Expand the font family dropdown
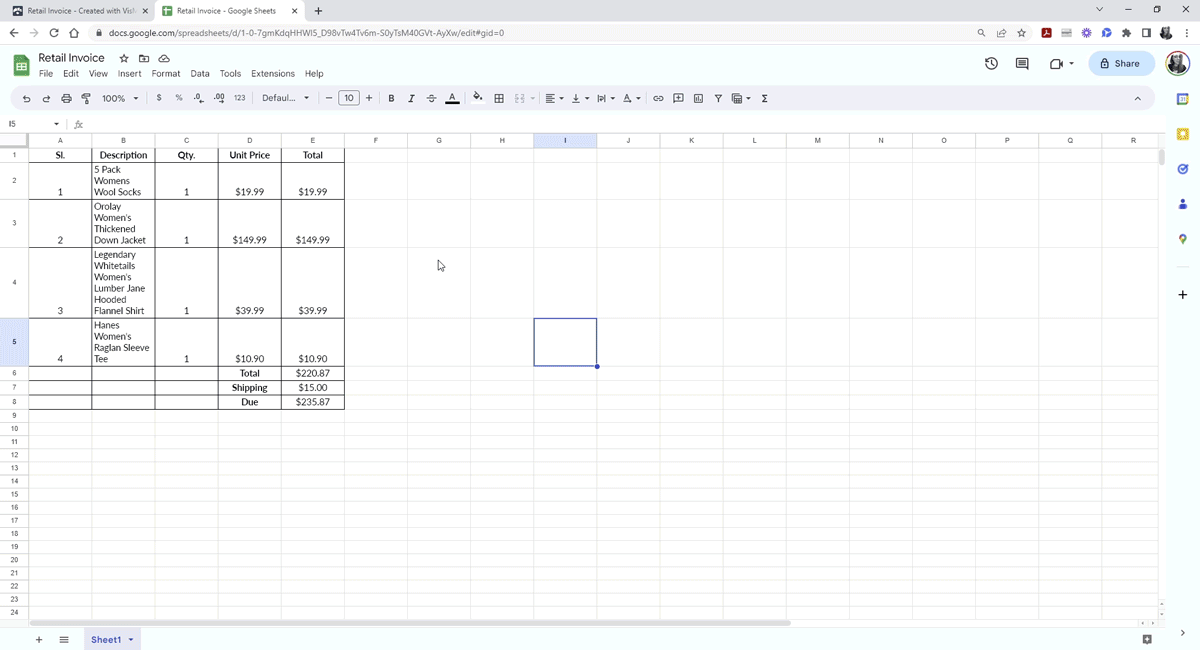1200x650 pixels. point(286,98)
